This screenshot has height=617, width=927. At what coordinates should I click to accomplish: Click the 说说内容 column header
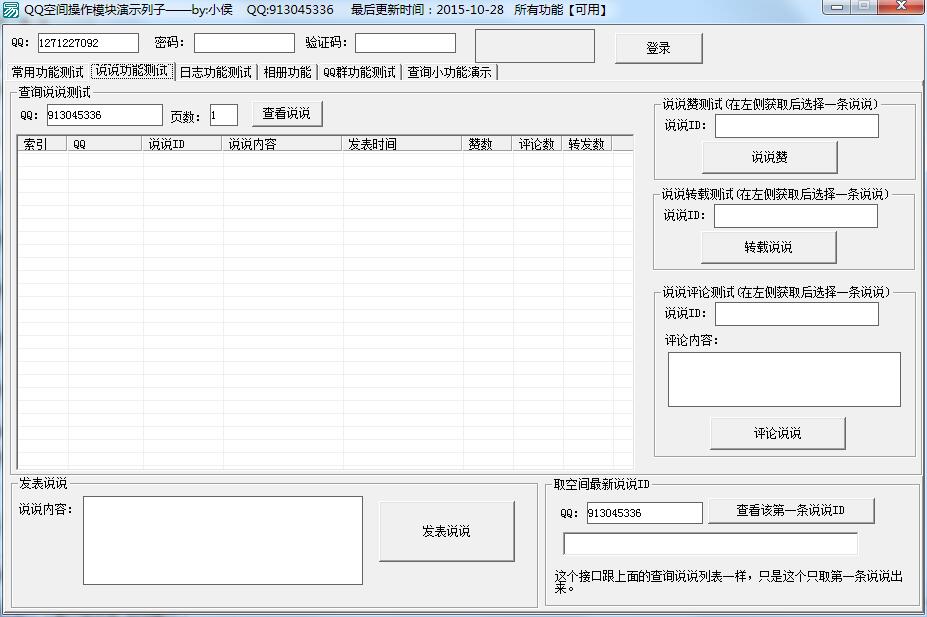coord(282,144)
